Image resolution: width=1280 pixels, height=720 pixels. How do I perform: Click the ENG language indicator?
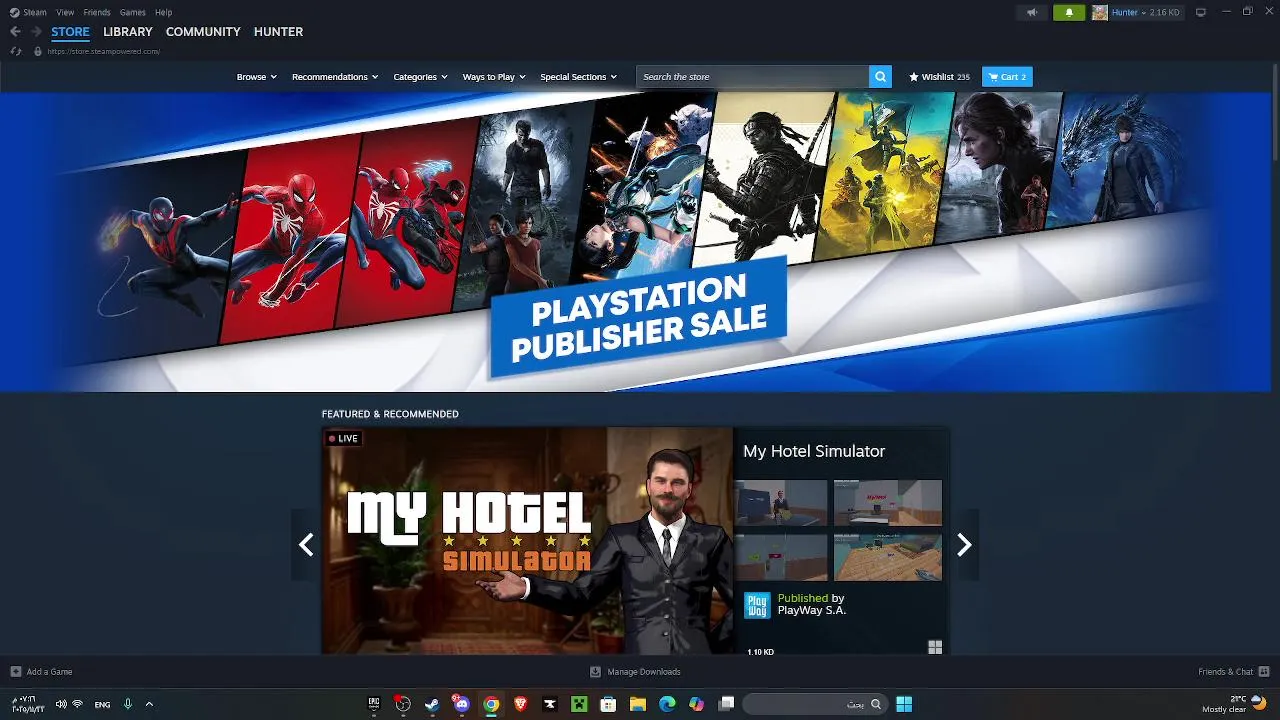click(102, 704)
